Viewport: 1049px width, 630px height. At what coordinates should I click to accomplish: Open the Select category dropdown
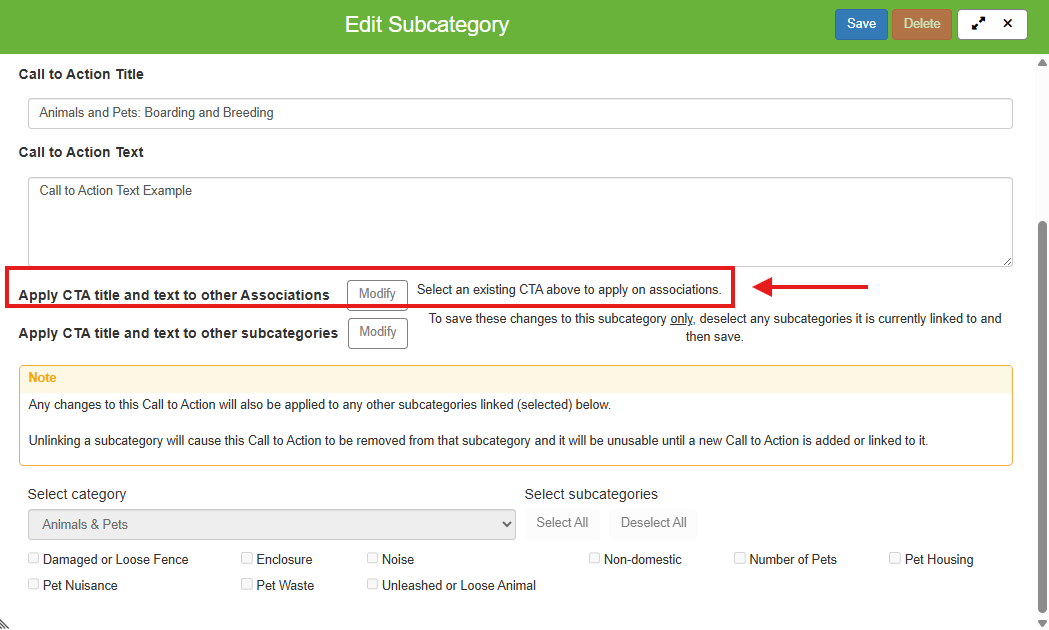coord(272,524)
